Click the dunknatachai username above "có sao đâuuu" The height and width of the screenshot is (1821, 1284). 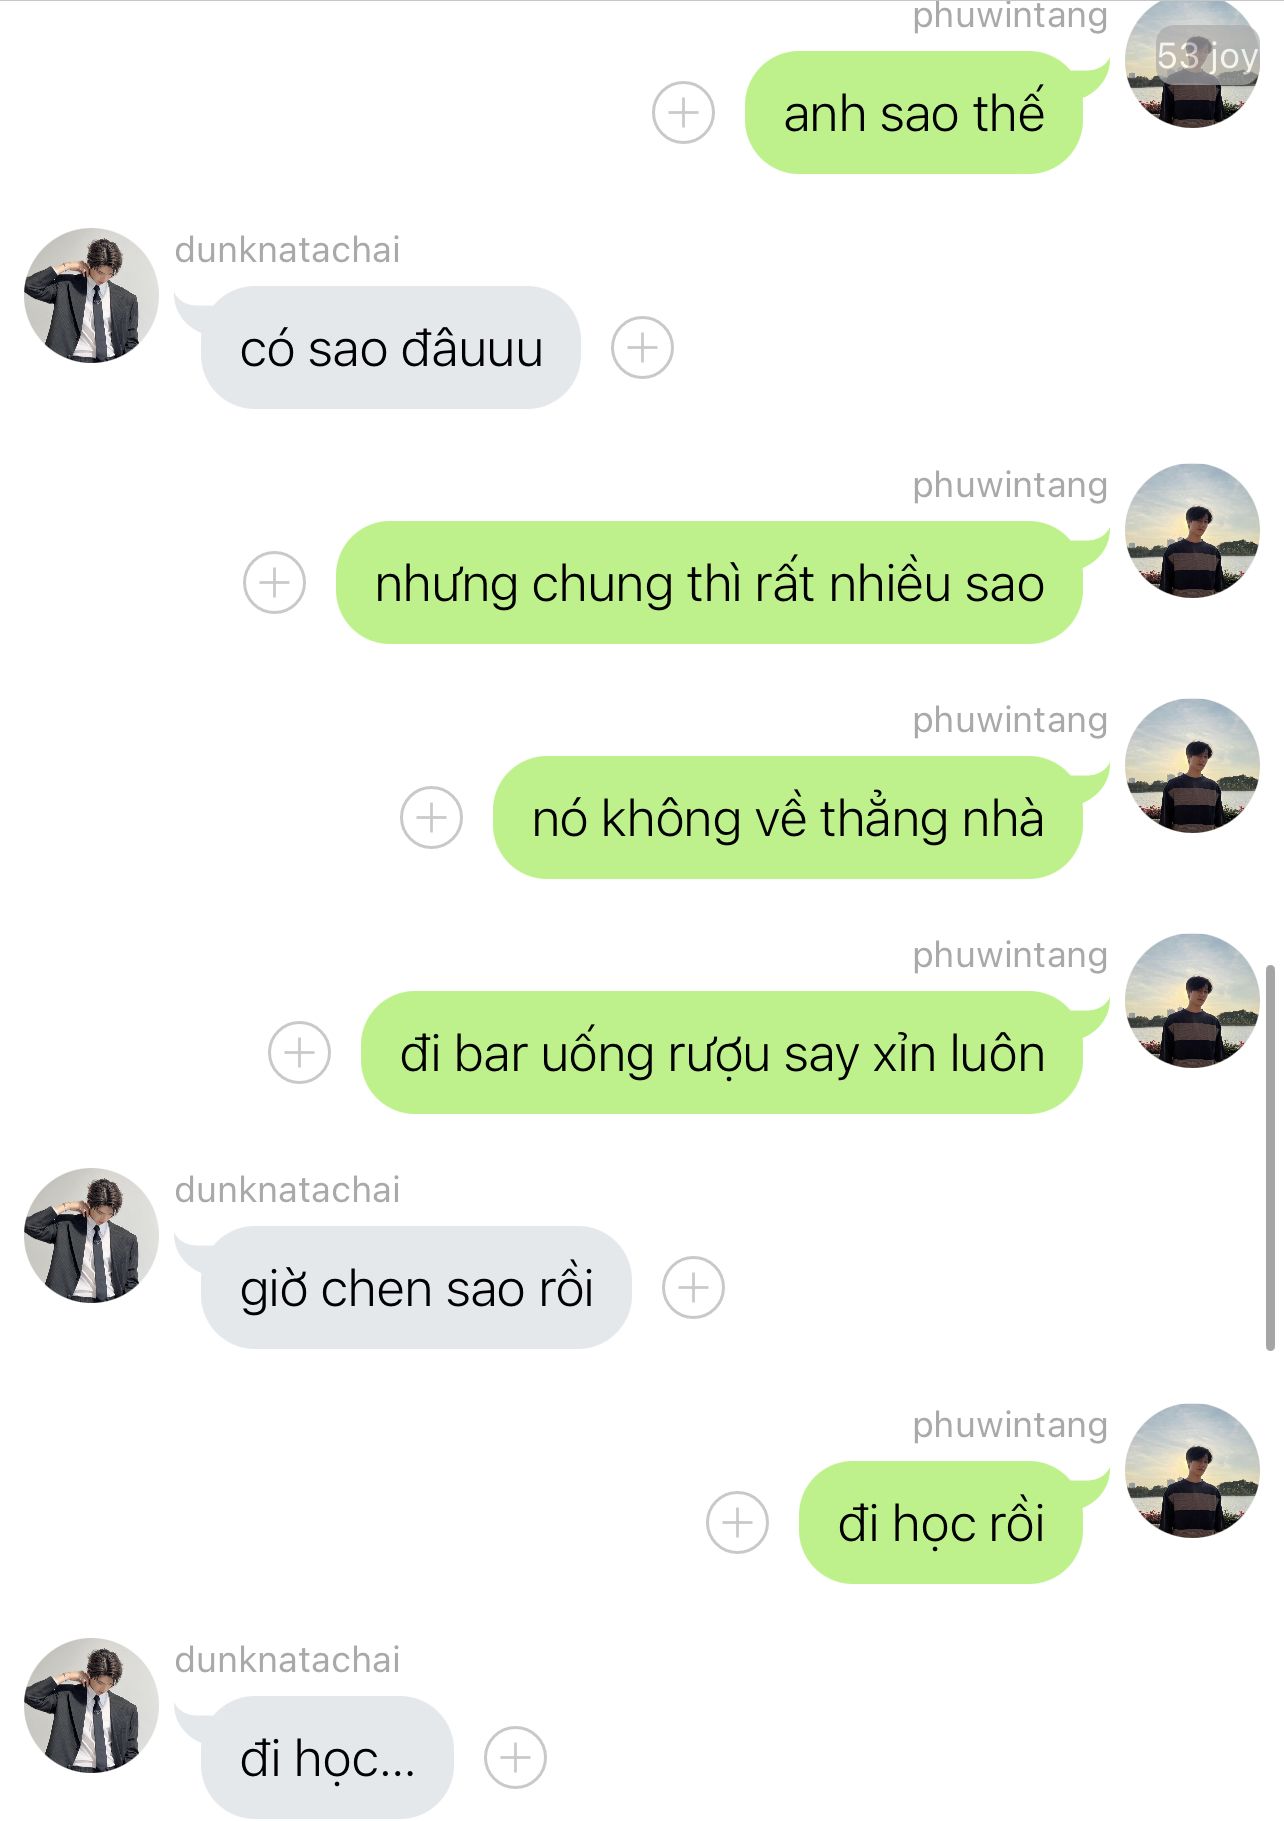[287, 250]
